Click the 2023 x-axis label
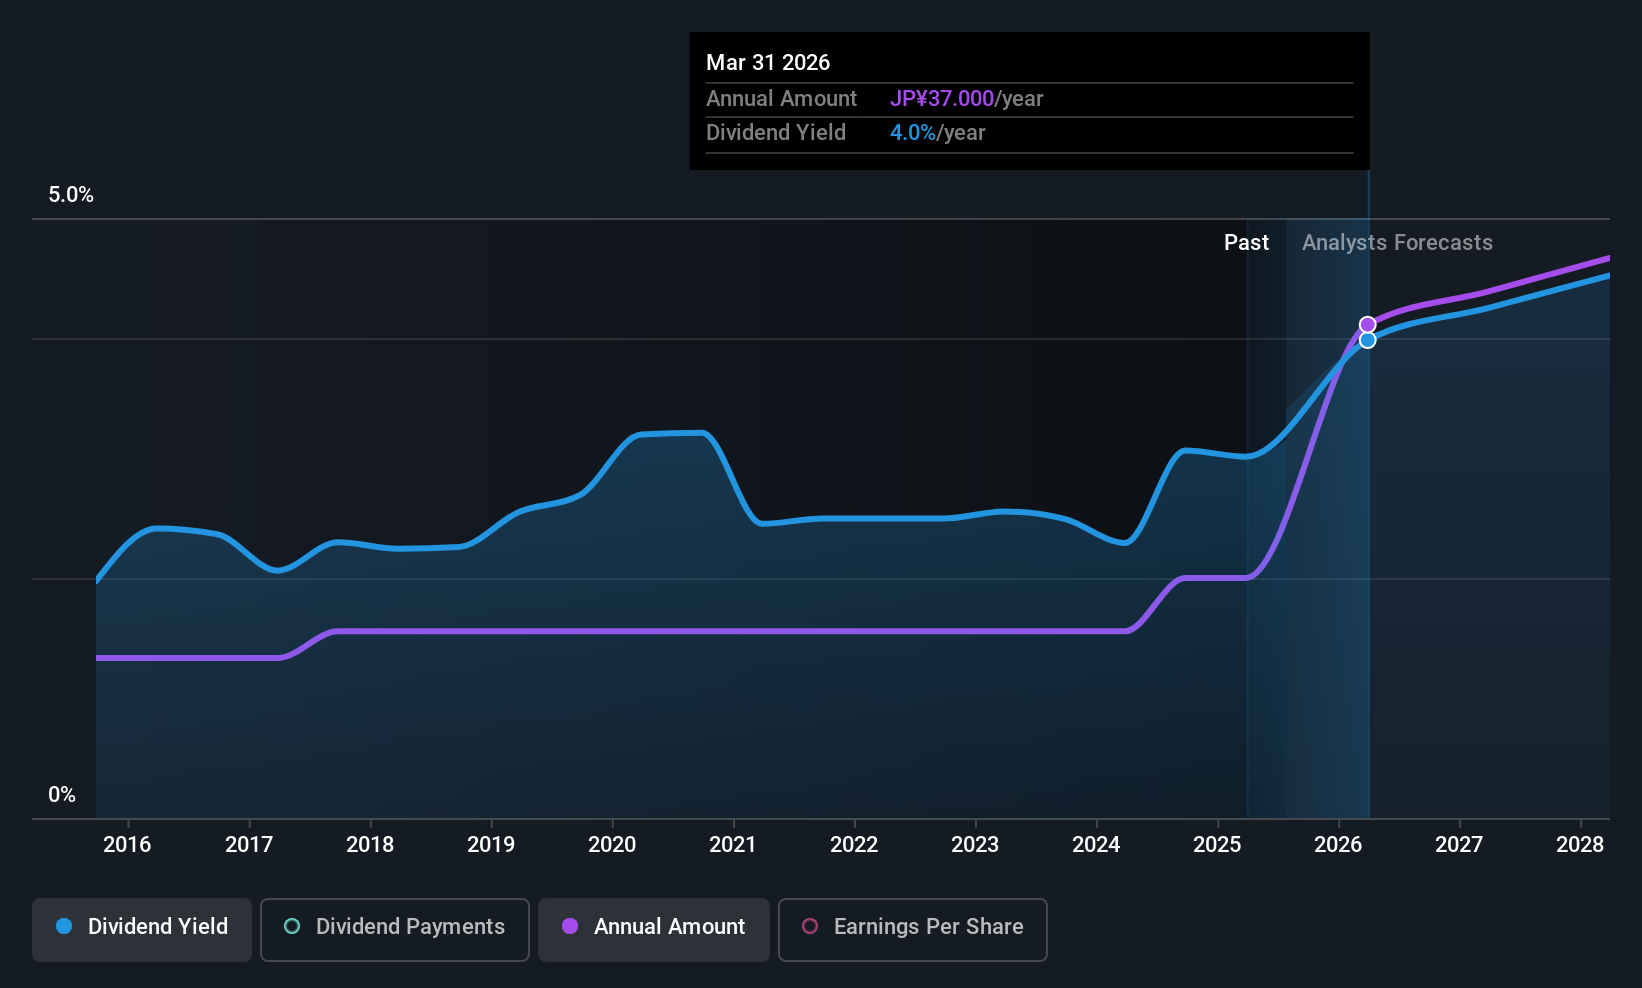1642x988 pixels. (975, 845)
